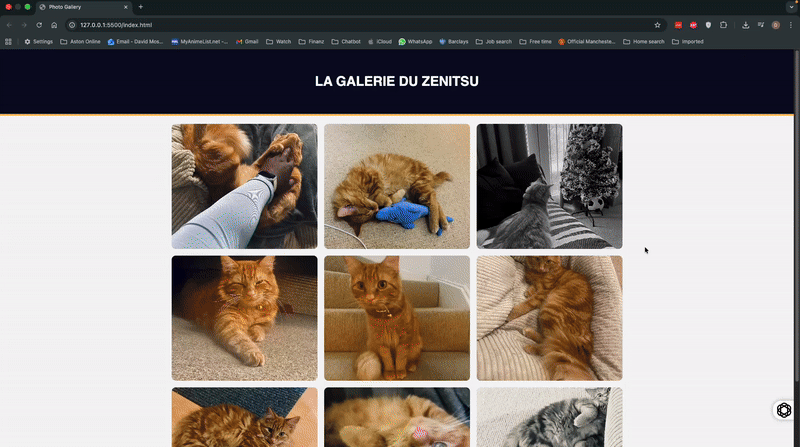Reload the Photo Gallery page
Image resolution: width=800 pixels, height=447 pixels.
[x=39, y=25]
